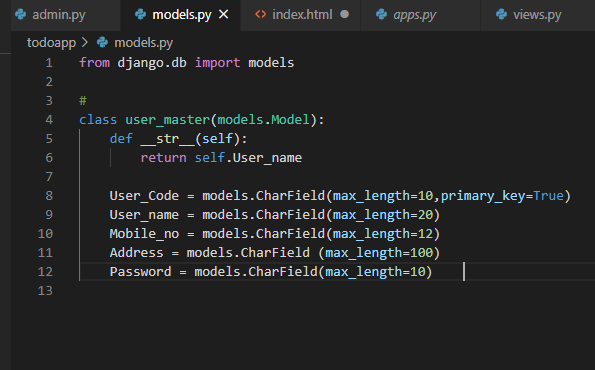Click the Python icon in breadcrumb
This screenshot has height=370, width=595.
(102, 42)
